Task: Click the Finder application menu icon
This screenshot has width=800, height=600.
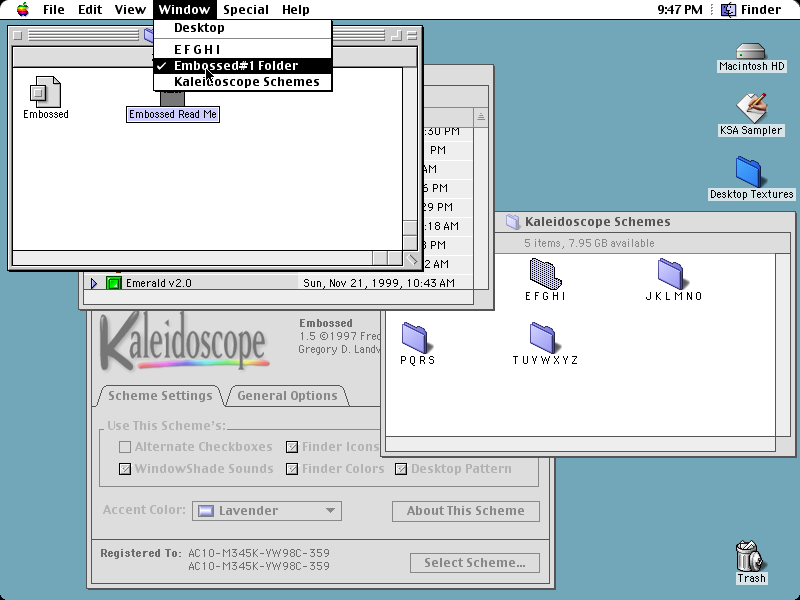Action: (728, 9)
